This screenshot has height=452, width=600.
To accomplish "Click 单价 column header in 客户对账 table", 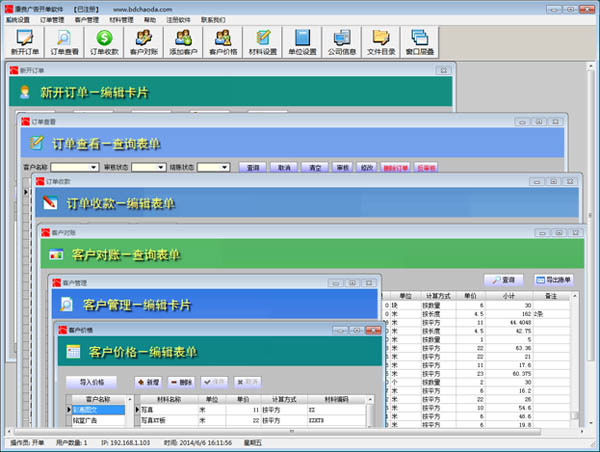I will tap(470, 296).
